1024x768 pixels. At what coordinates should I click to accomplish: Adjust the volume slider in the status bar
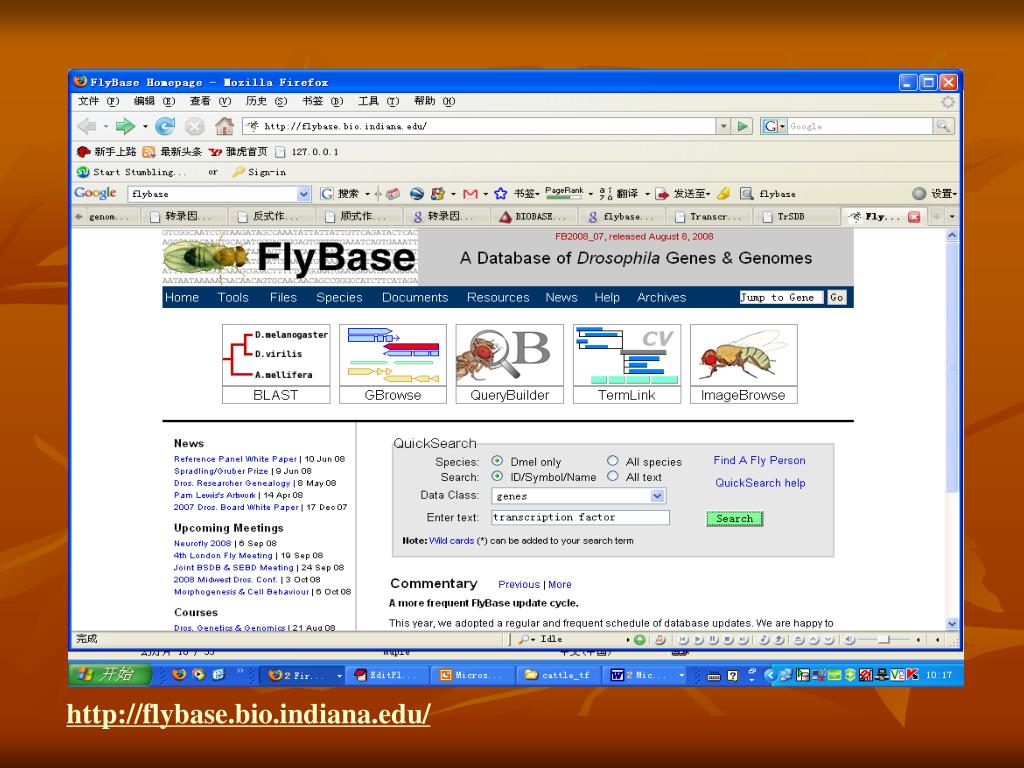pos(886,640)
